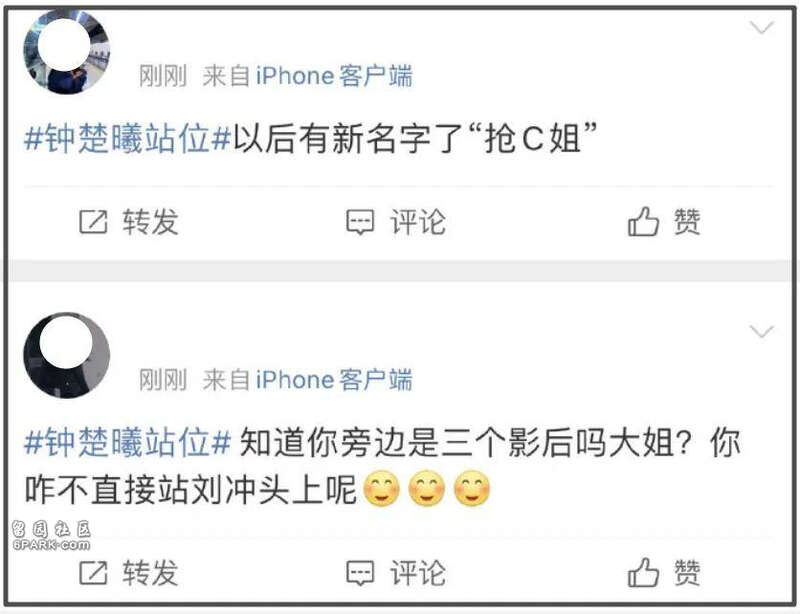Open the second poster's avatar
This screenshot has width=800, height=614.
pos(67,355)
